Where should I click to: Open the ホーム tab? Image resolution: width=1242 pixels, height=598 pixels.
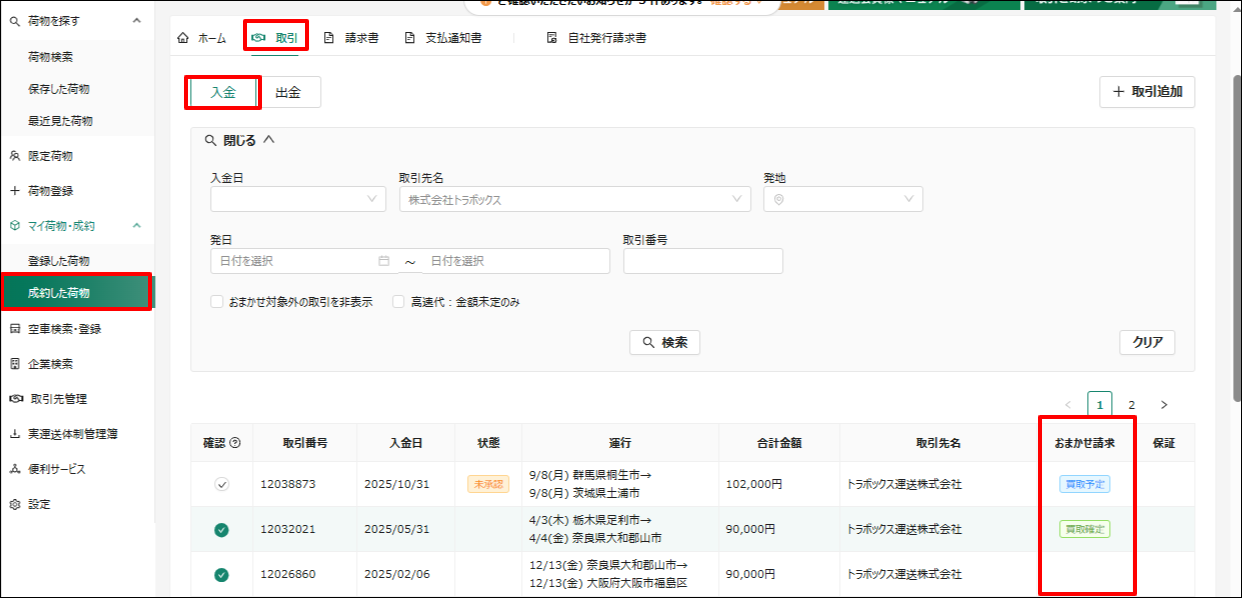pyautogui.click(x=201, y=38)
